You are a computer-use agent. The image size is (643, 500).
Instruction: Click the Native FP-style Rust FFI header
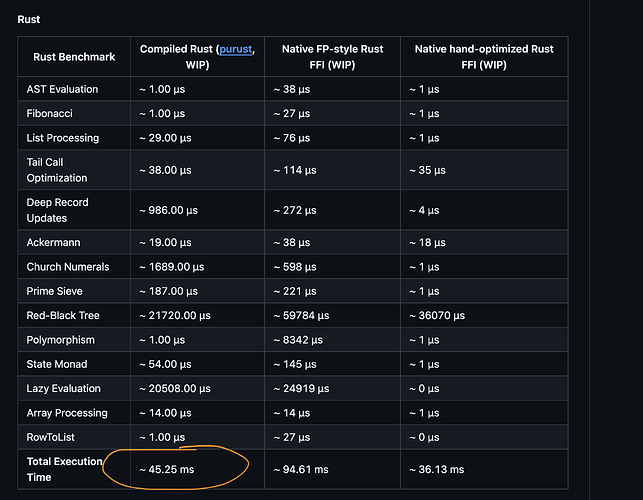(x=332, y=57)
